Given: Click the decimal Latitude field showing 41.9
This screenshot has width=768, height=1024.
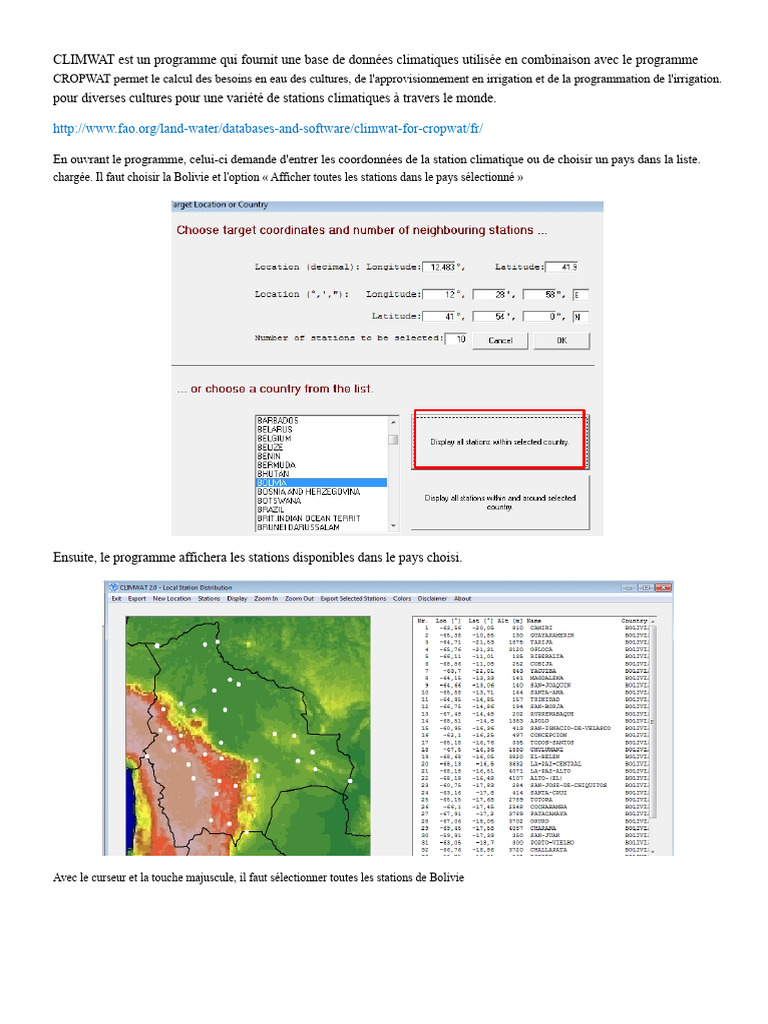Looking at the screenshot, I should 562,267.
